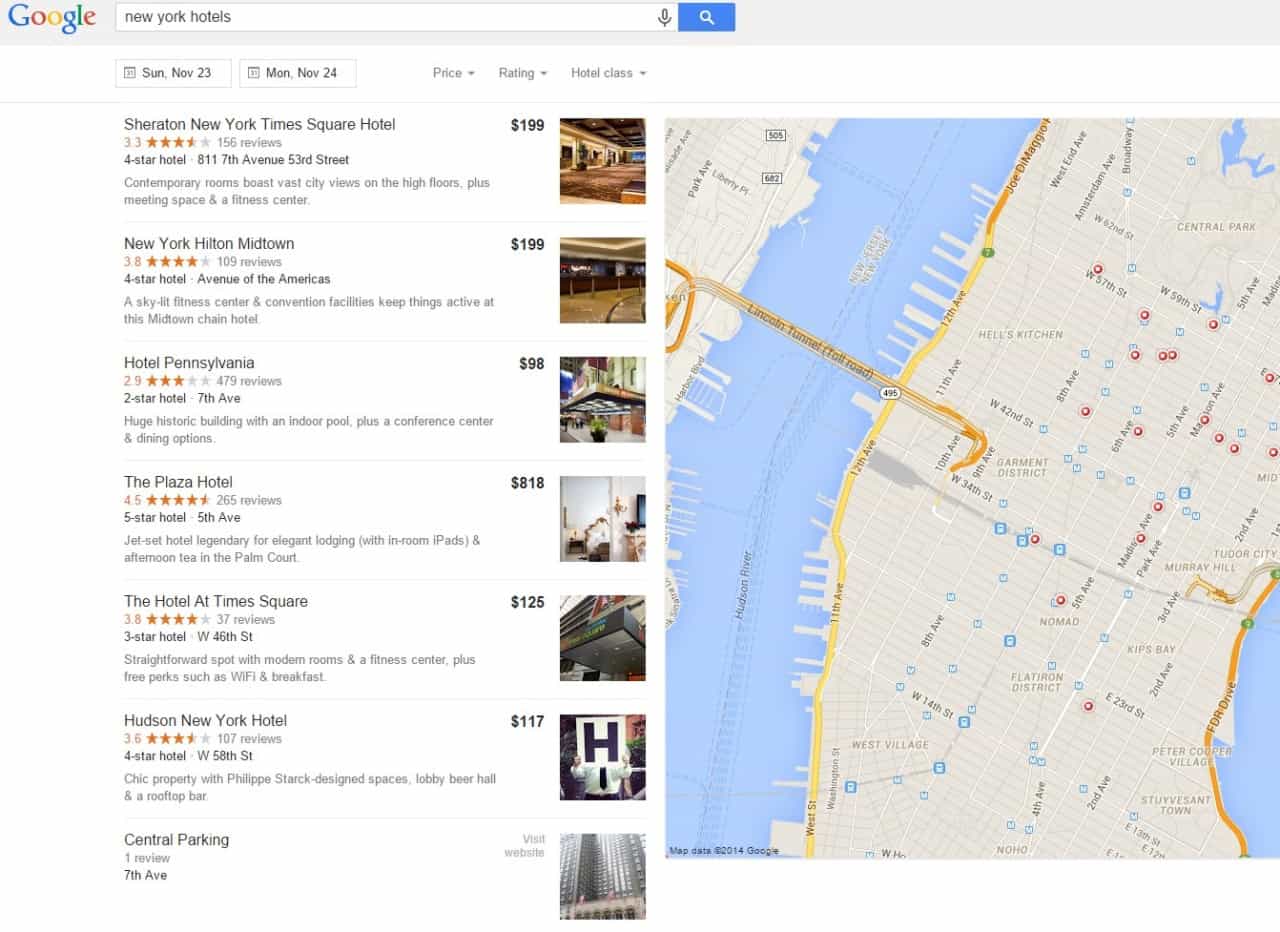
Task: Click the red hotel pin in Nomad
Action: (x=1060, y=600)
